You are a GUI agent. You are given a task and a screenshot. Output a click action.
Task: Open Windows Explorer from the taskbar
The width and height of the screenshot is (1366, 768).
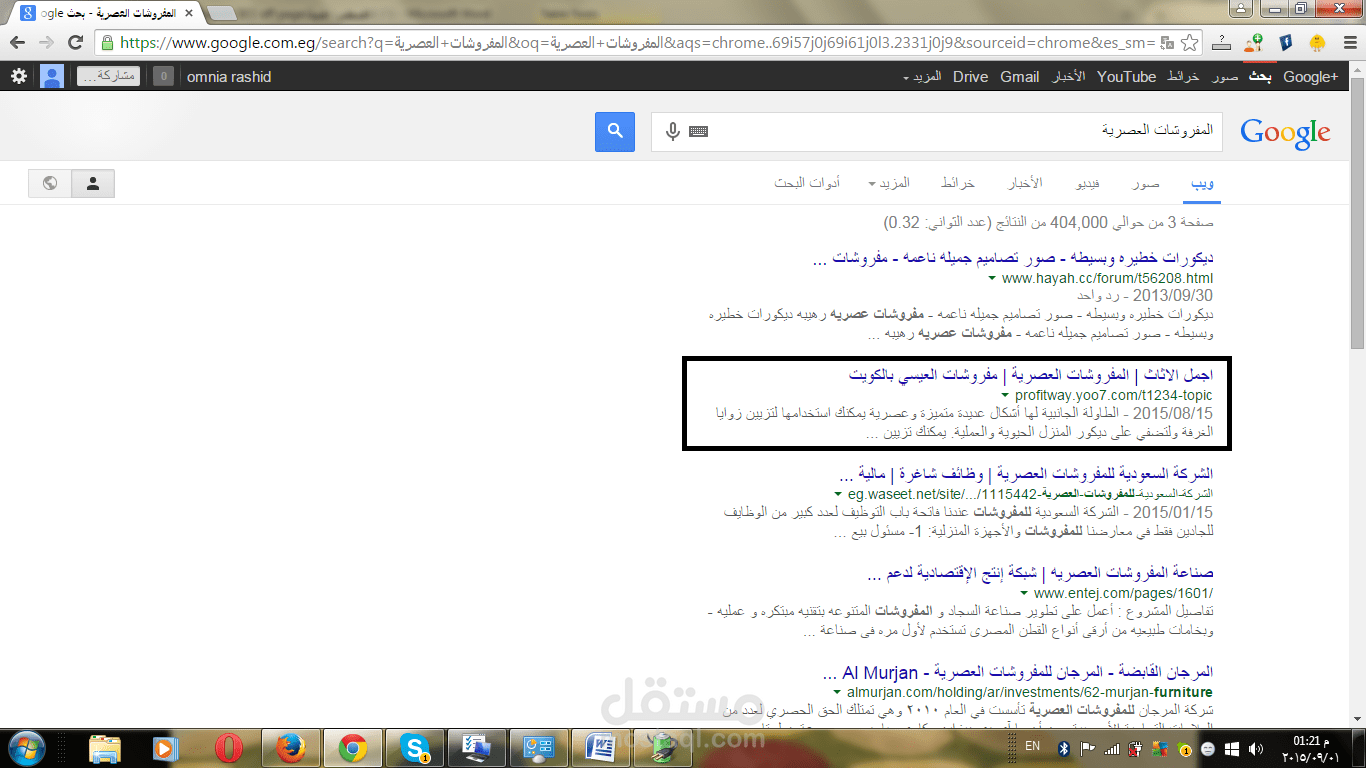(105, 748)
